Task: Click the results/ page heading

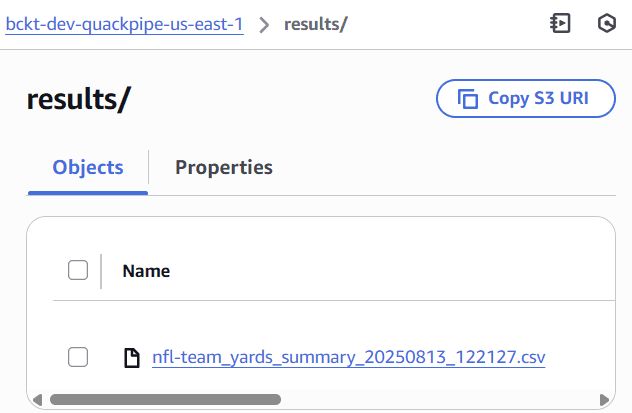Action: pyautogui.click(x=79, y=99)
